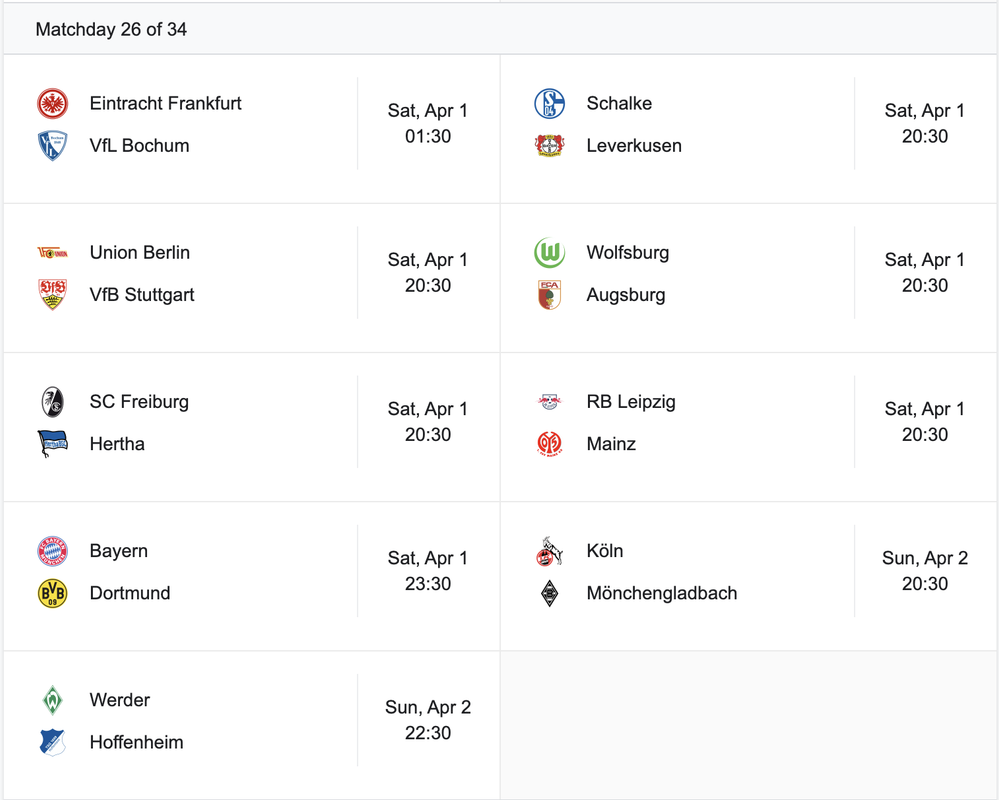The width and height of the screenshot is (999, 800).
Task: Open the Mönchengladbach team name link
Action: click(x=661, y=593)
